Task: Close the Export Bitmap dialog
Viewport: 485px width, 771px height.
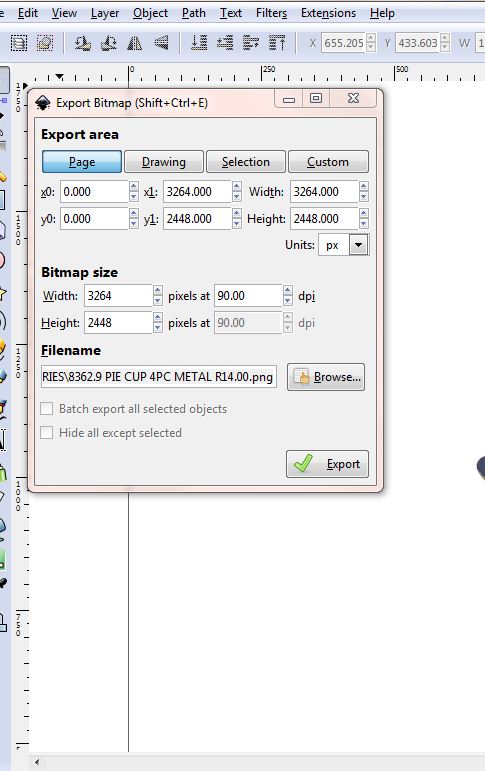Action: 353,99
